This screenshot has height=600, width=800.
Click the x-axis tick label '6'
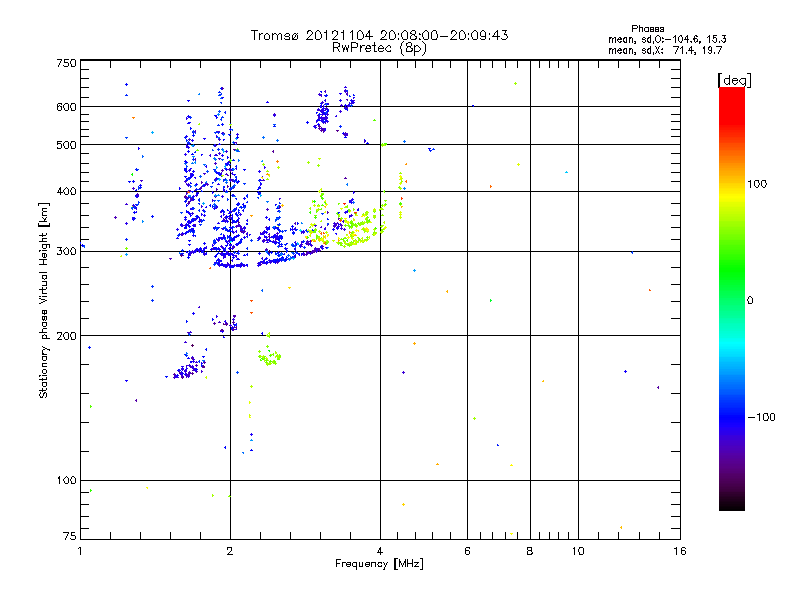pos(467,551)
